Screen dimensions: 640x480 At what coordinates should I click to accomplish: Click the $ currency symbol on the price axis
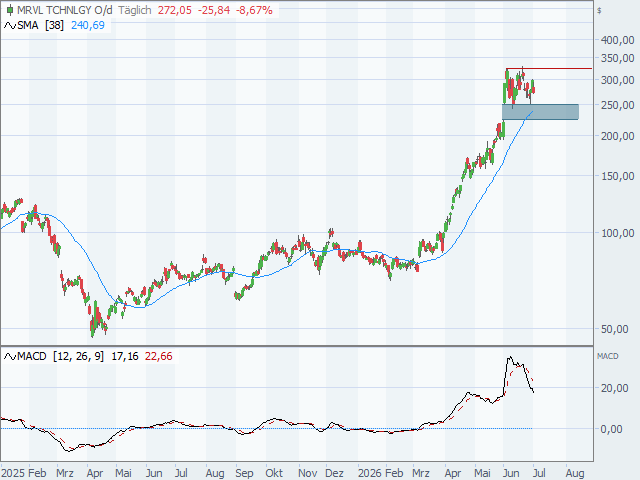click(x=599, y=11)
